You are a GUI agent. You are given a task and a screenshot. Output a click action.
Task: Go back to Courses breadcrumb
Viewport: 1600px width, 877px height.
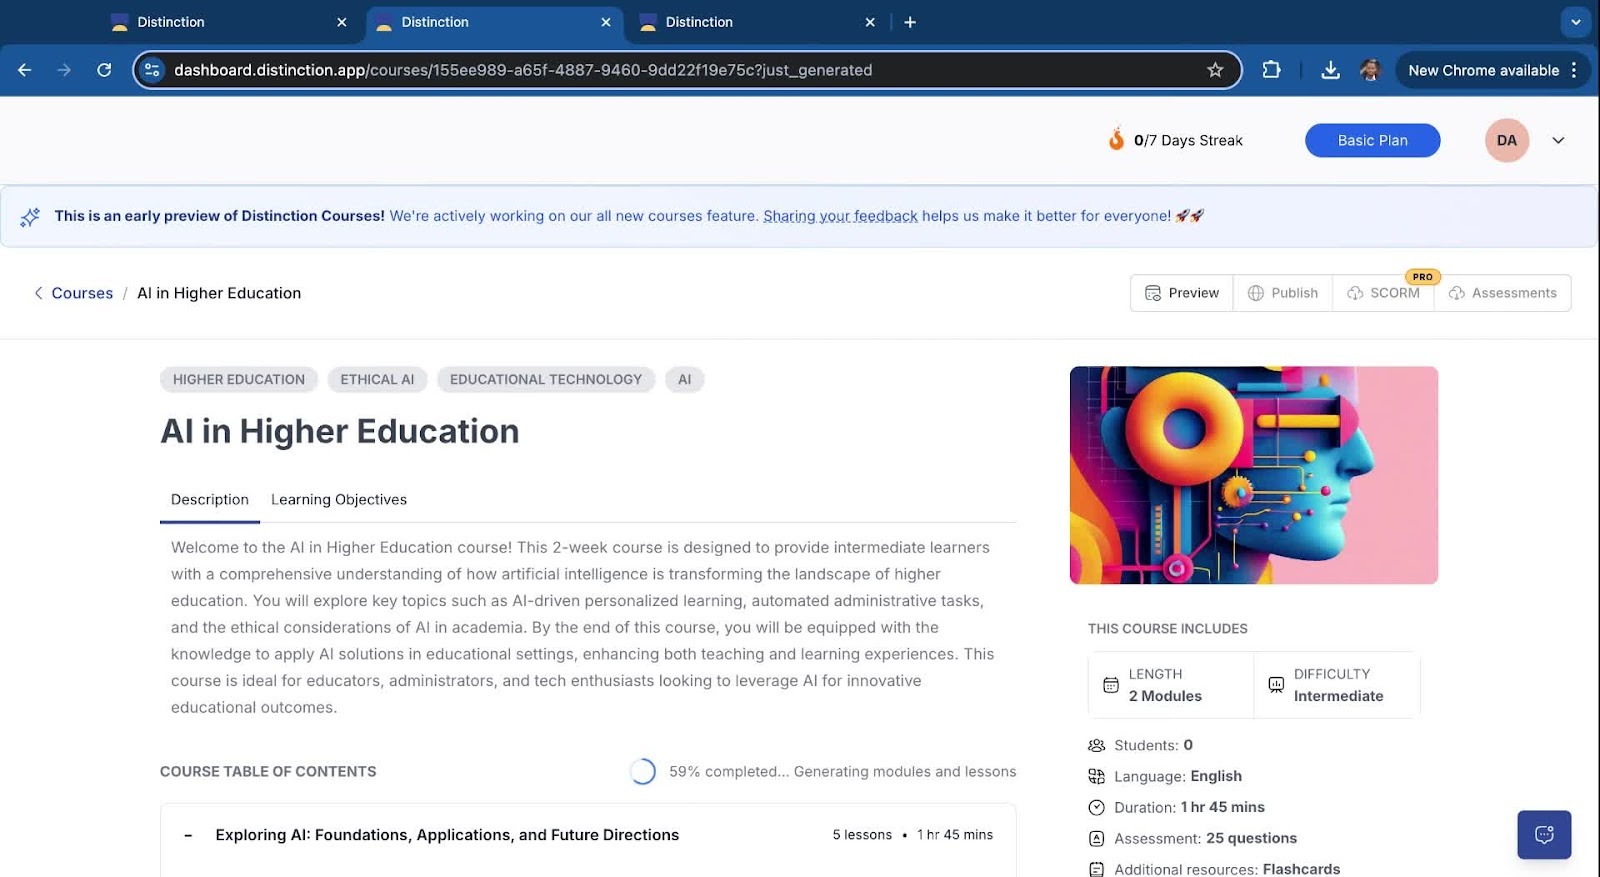(82, 293)
